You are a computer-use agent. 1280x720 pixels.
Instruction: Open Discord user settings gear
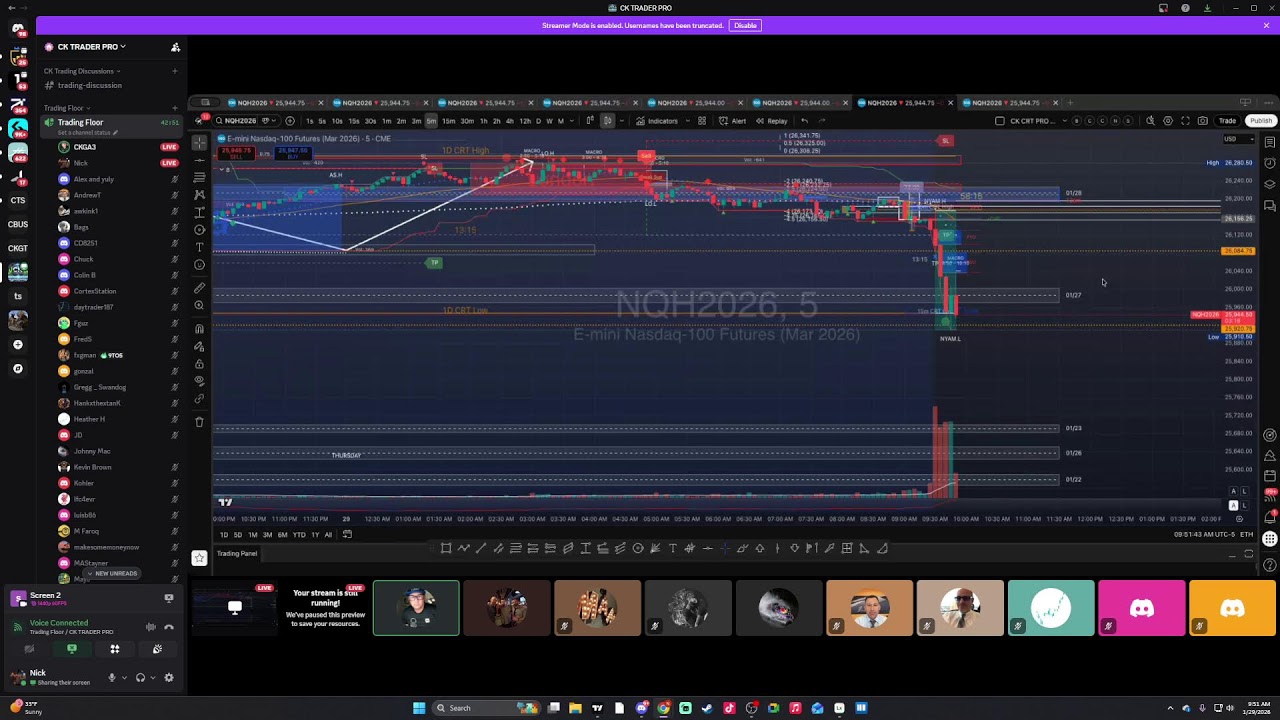tap(169, 678)
